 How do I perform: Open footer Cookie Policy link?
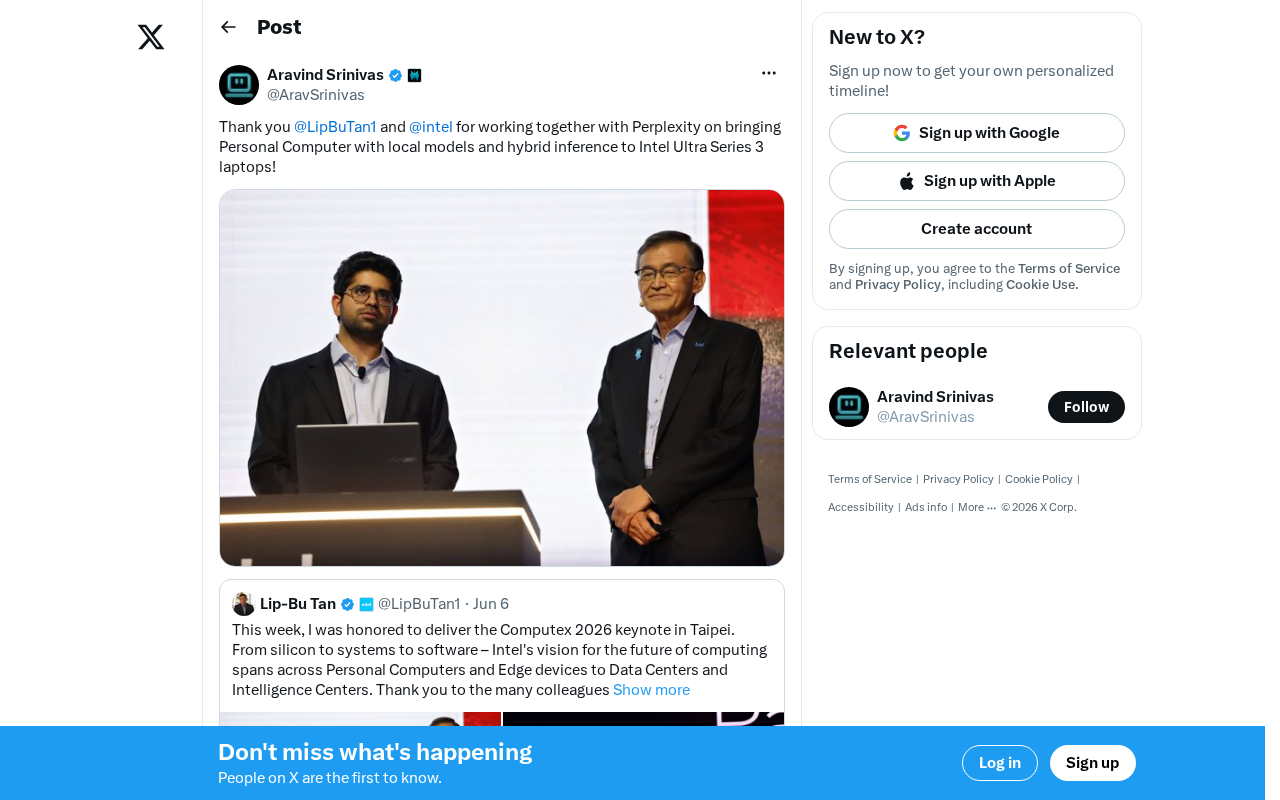[x=1039, y=479]
